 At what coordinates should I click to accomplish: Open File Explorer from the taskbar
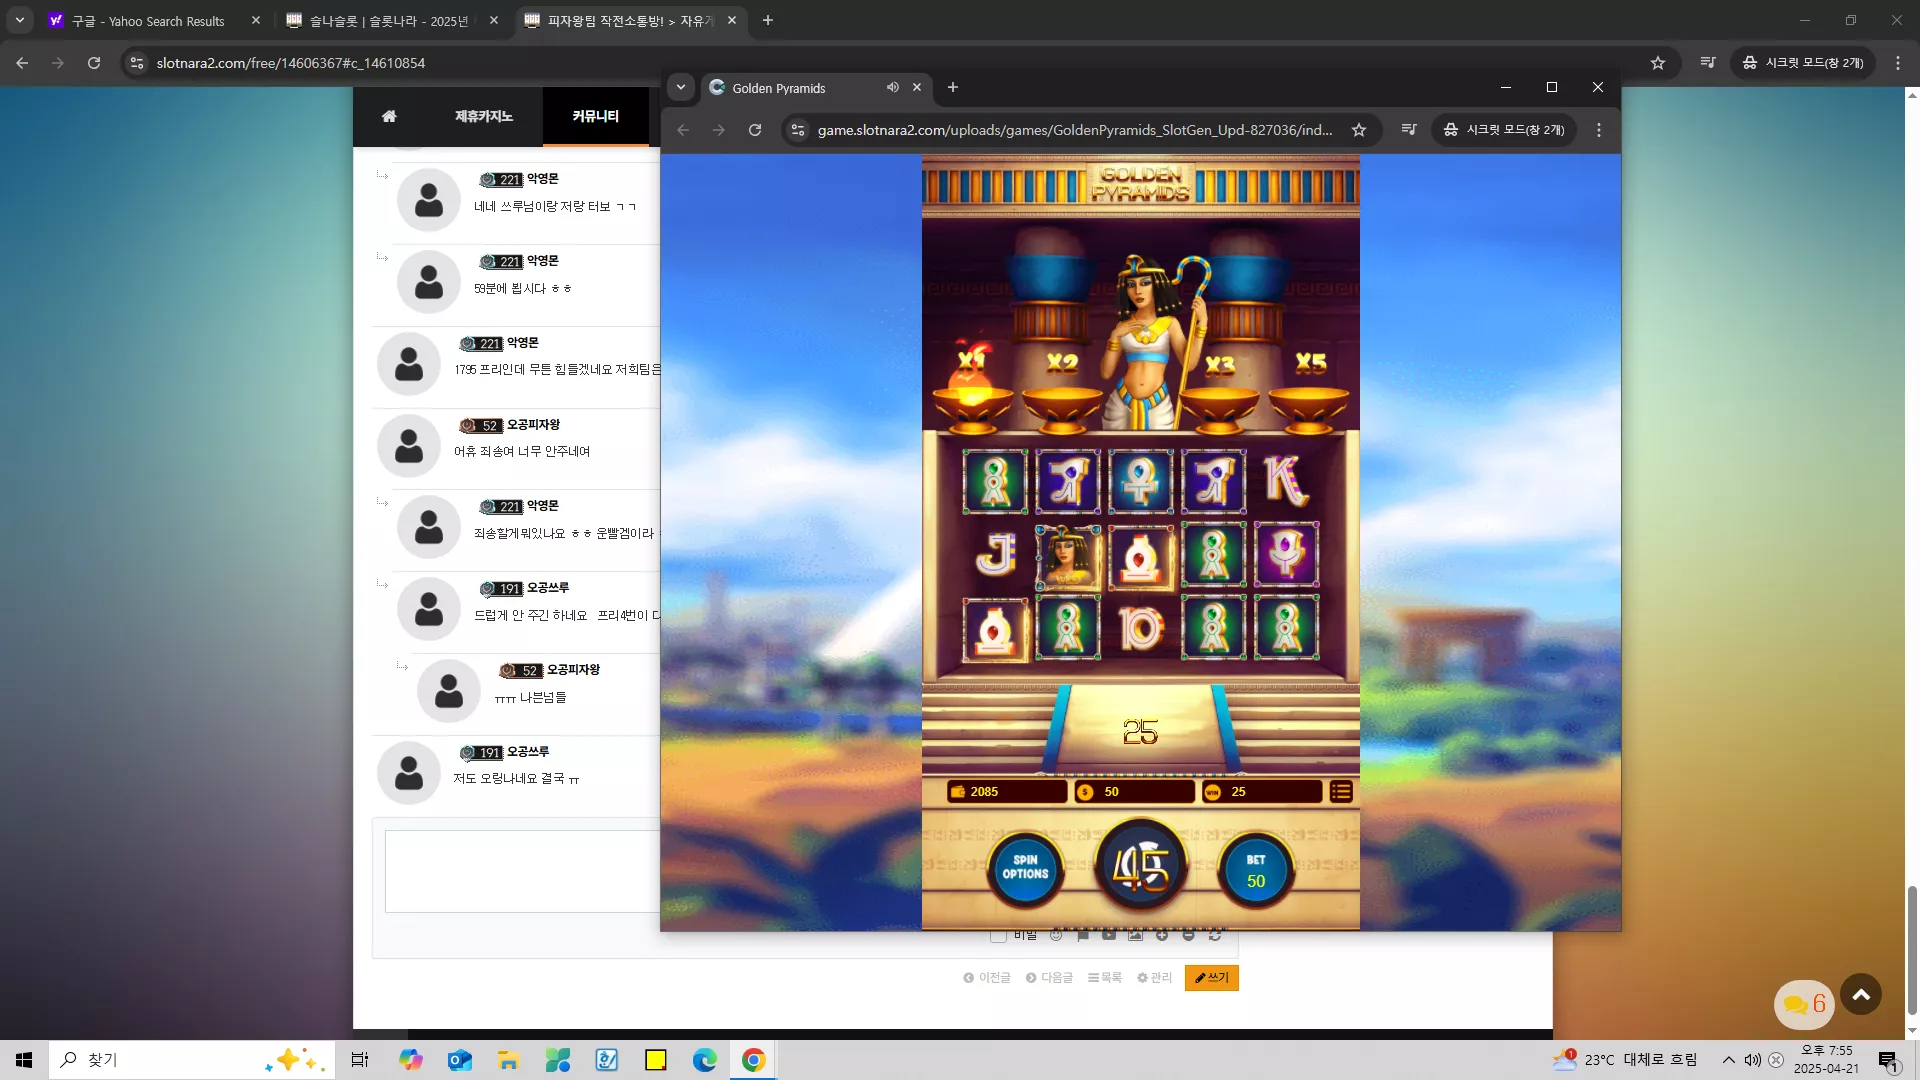(509, 1060)
